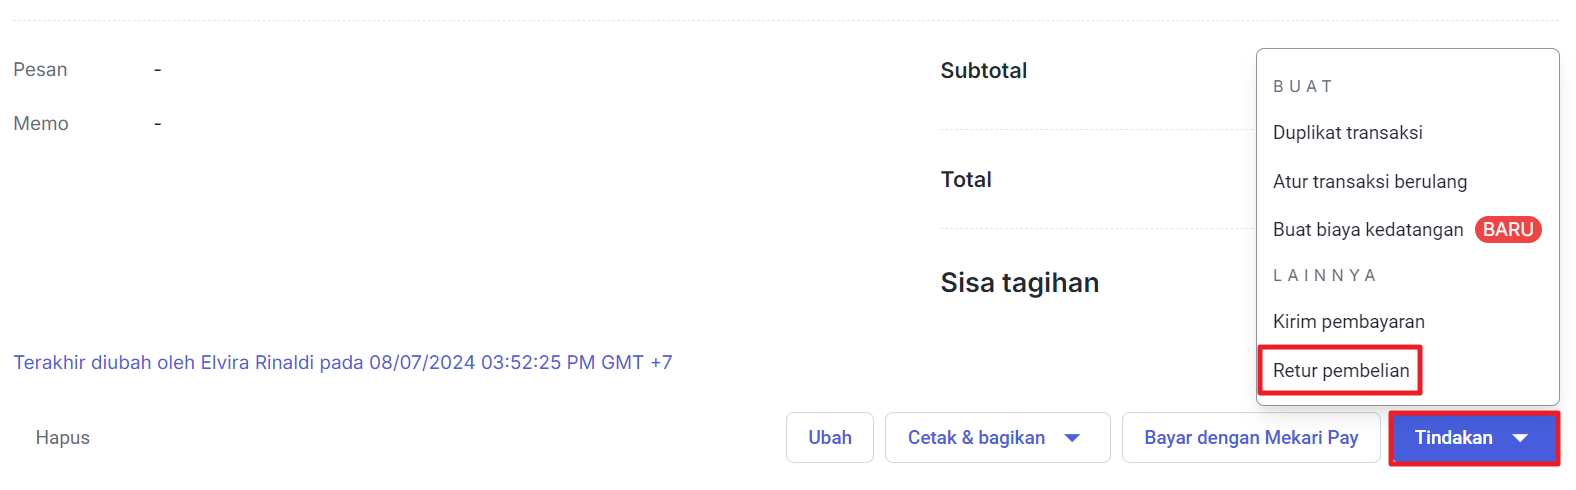This screenshot has height=490, width=1576.
Task: Click the LAINNYA section header
Action: [1324, 276]
